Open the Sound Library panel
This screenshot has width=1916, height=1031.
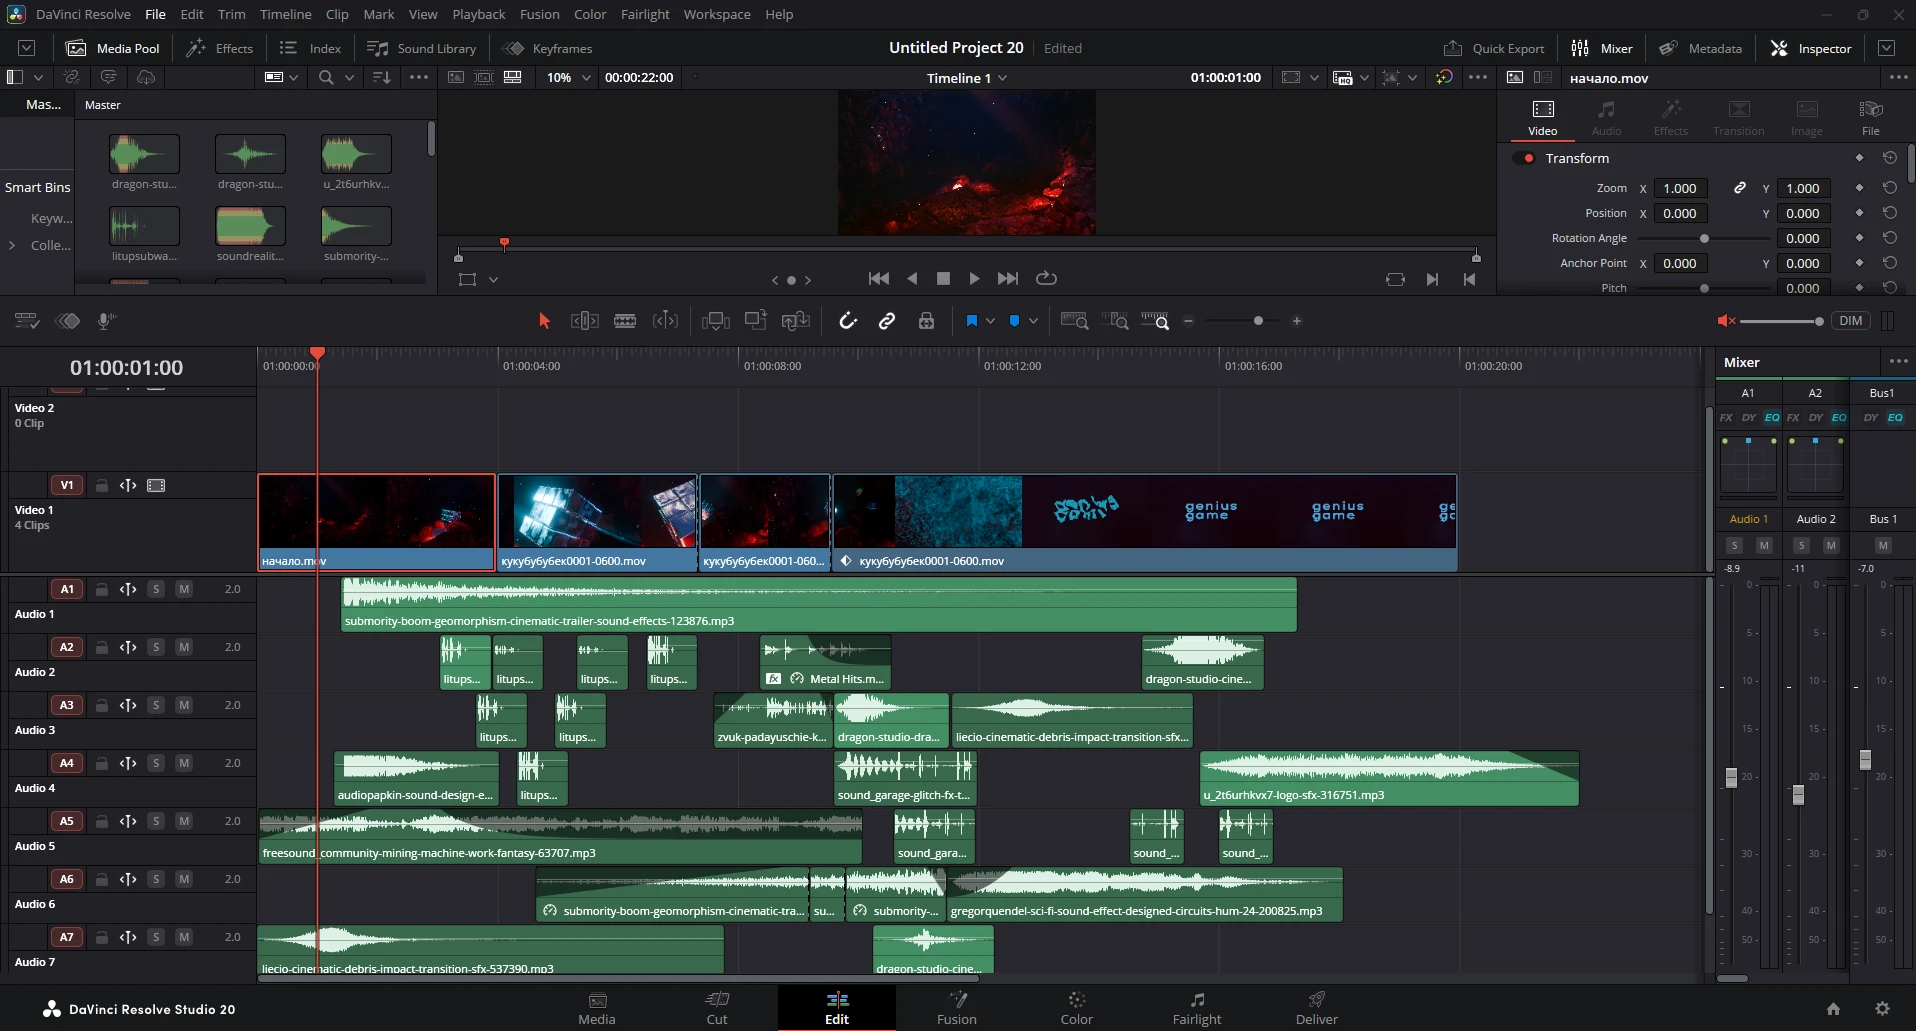(x=421, y=48)
